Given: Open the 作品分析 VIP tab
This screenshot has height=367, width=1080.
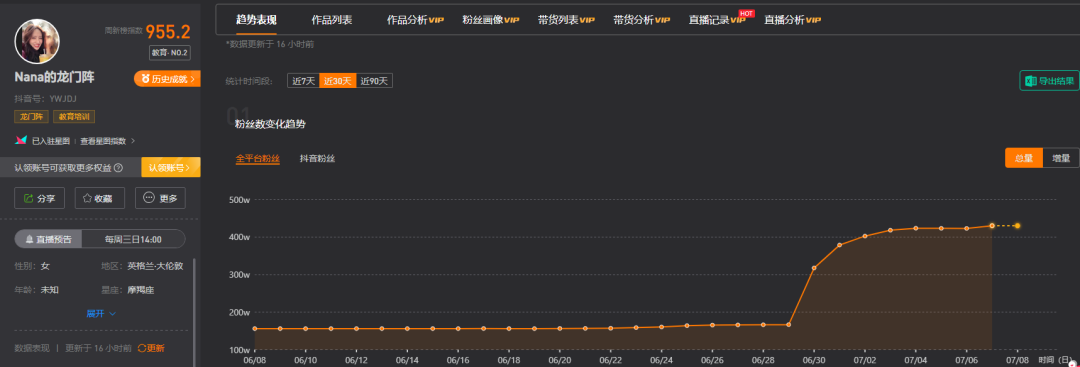Looking at the screenshot, I should 415,20.
